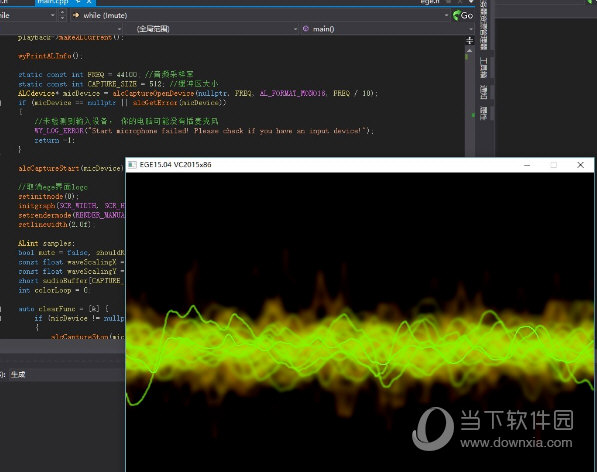
Task: Maximize the EGE15.04 VC2015x86 window
Action: tap(554, 165)
